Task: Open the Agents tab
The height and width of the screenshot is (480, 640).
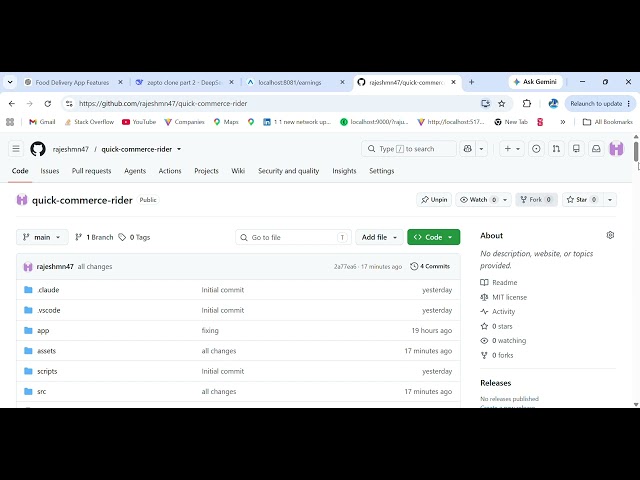Action: coord(135,171)
